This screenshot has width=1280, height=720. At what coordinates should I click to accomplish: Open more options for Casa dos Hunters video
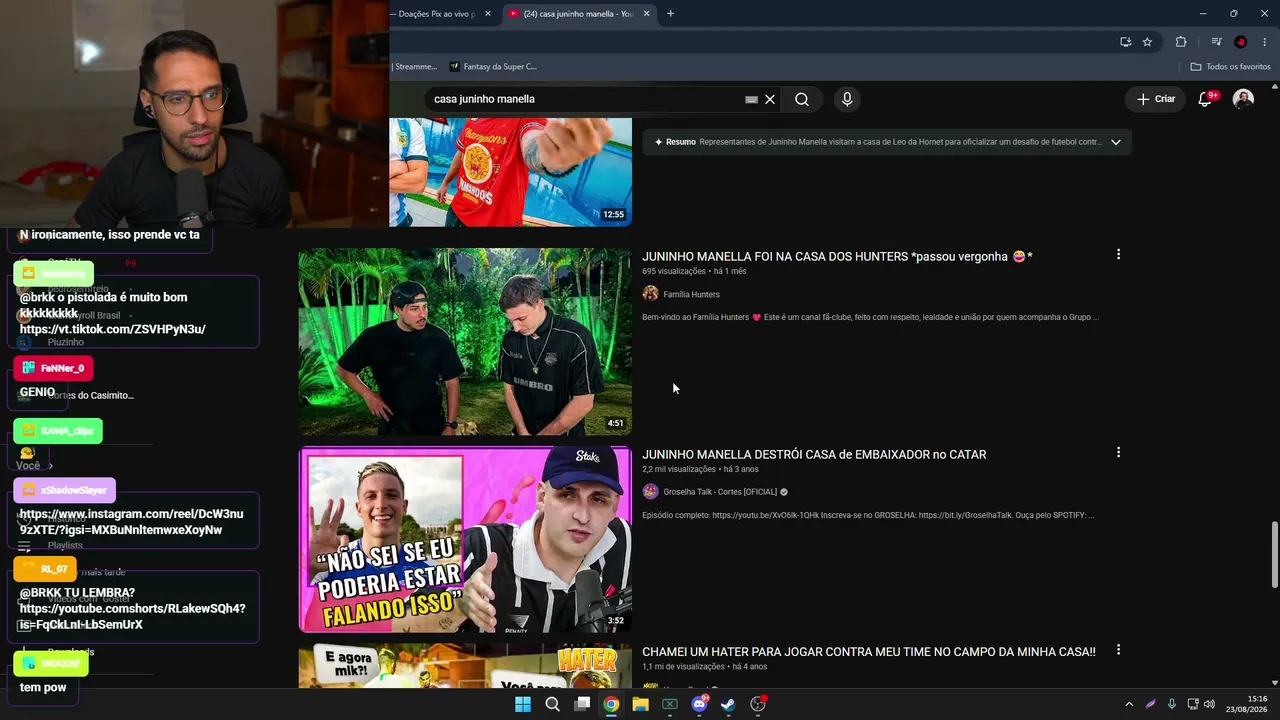[x=1118, y=255]
